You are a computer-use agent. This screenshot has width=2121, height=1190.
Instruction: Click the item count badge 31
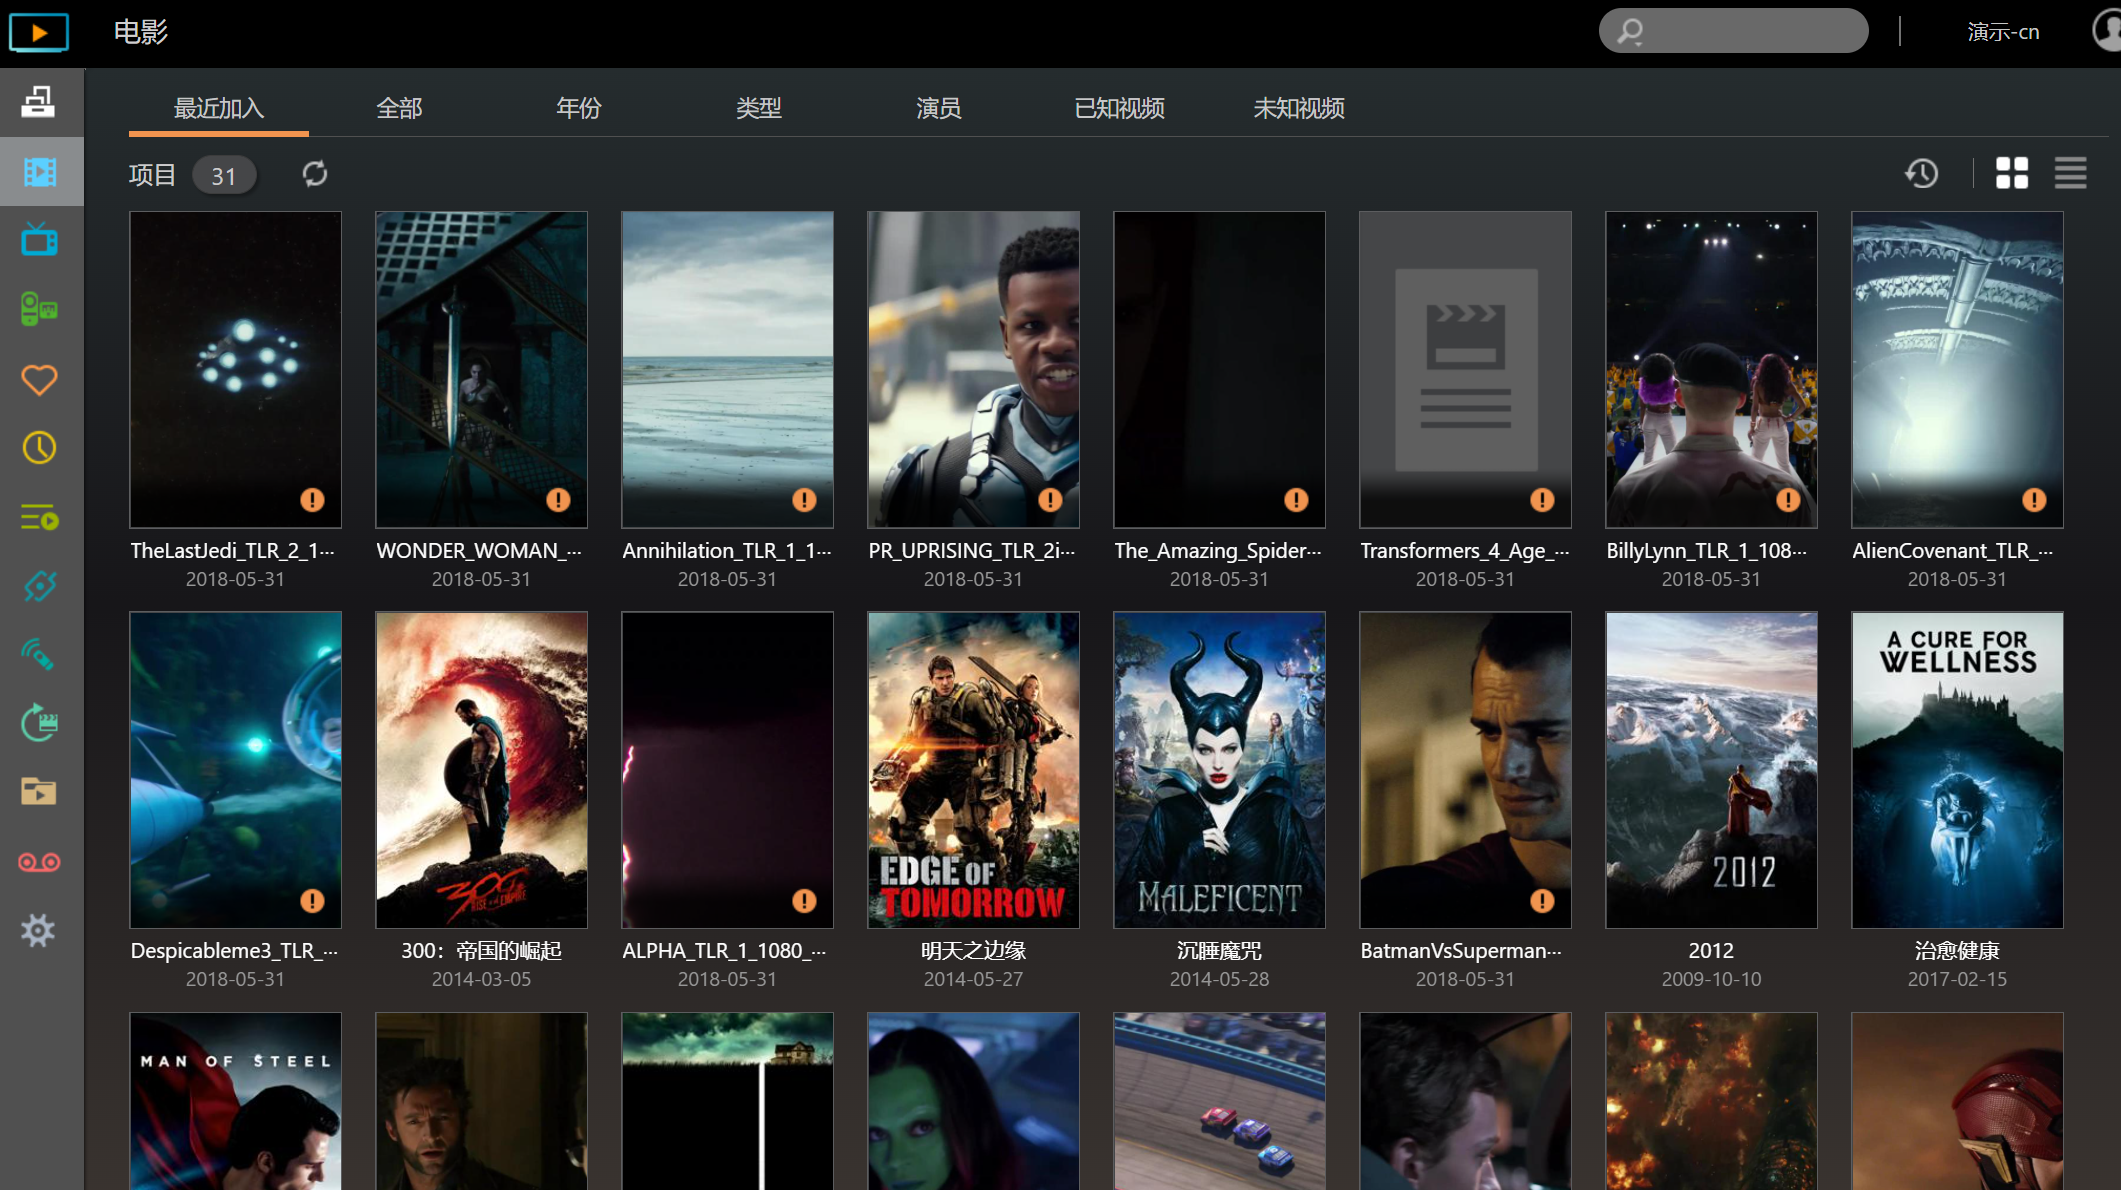(224, 176)
